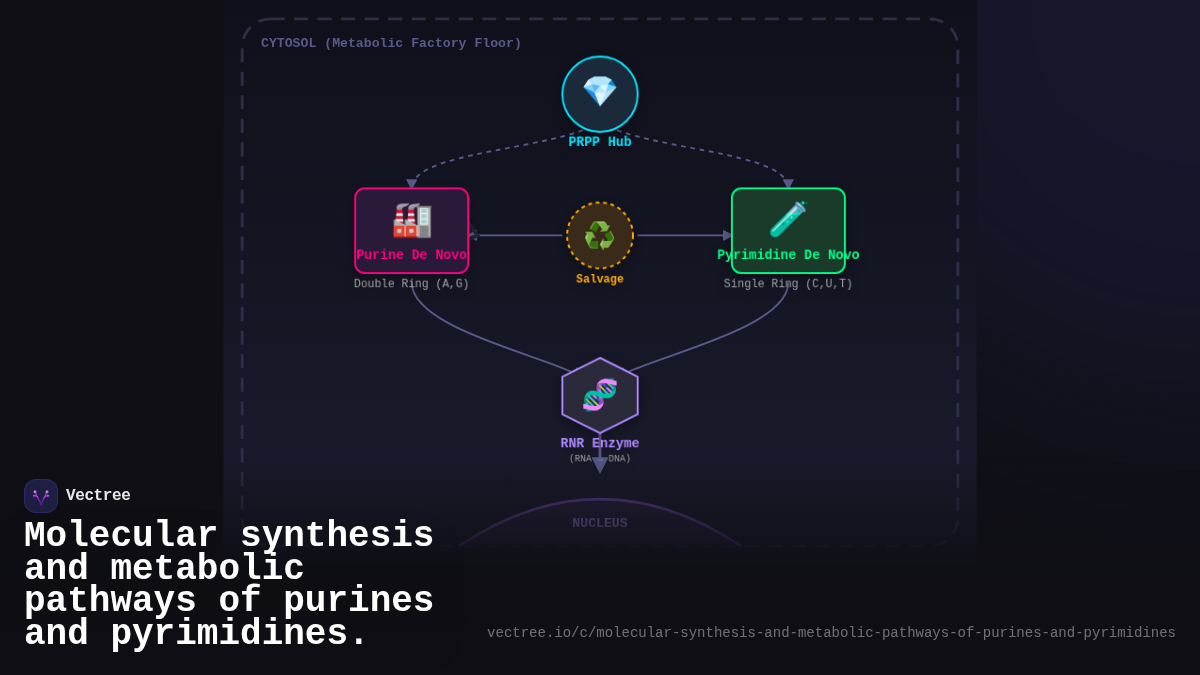Click the arrow from RNR Enzyme to Nucleus
The height and width of the screenshot is (675, 1200).
click(600, 463)
